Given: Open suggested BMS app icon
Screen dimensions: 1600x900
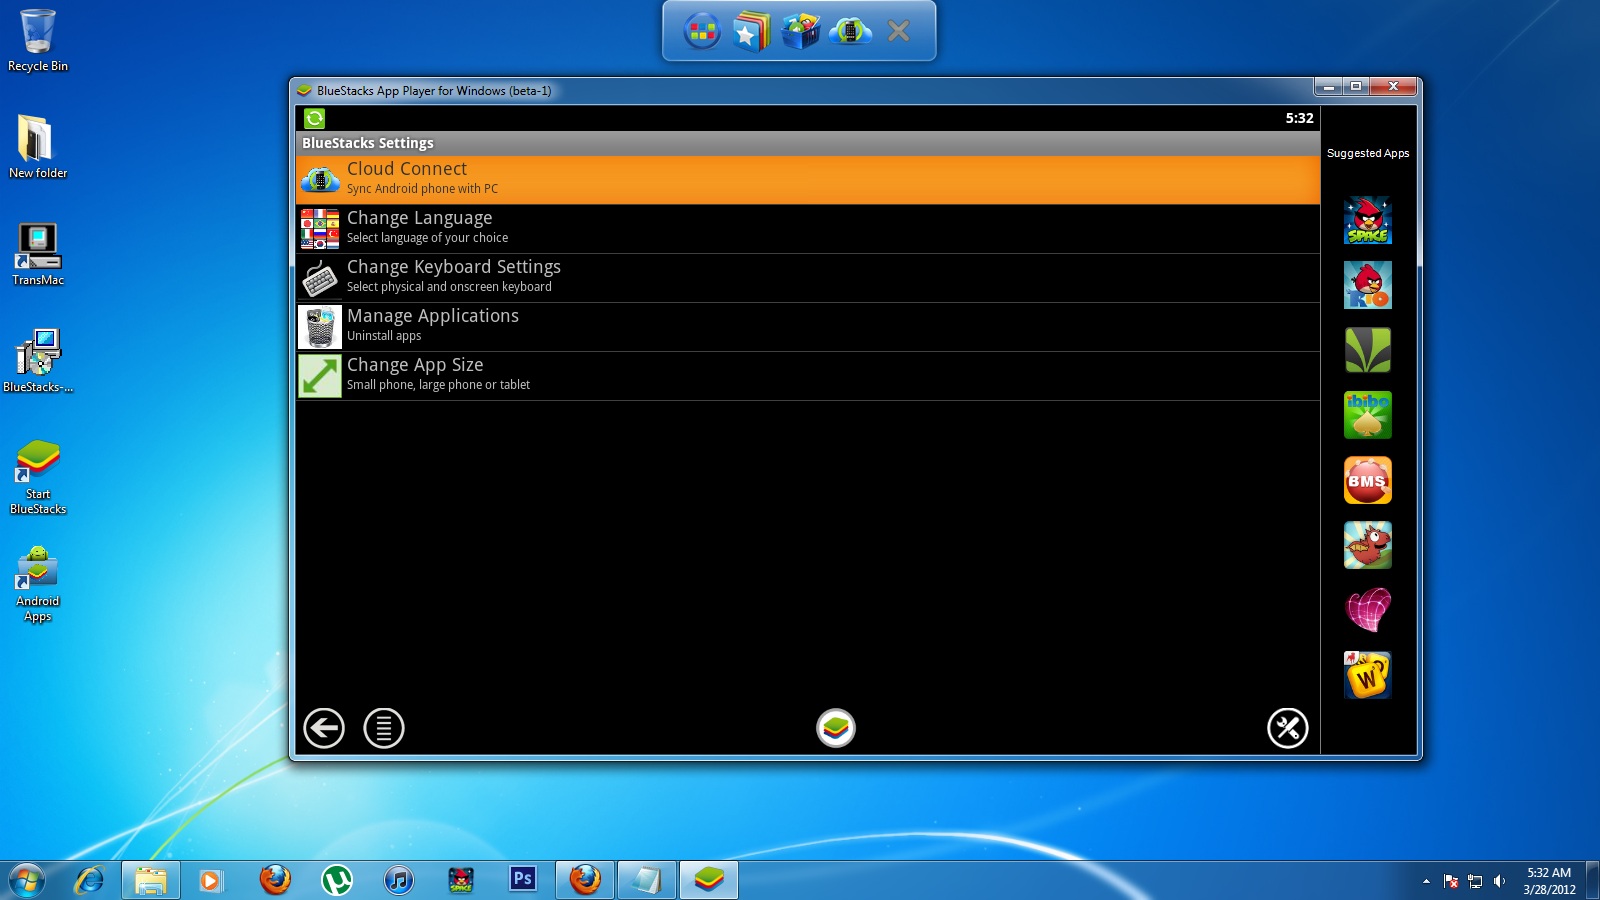Looking at the screenshot, I should 1368,480.
